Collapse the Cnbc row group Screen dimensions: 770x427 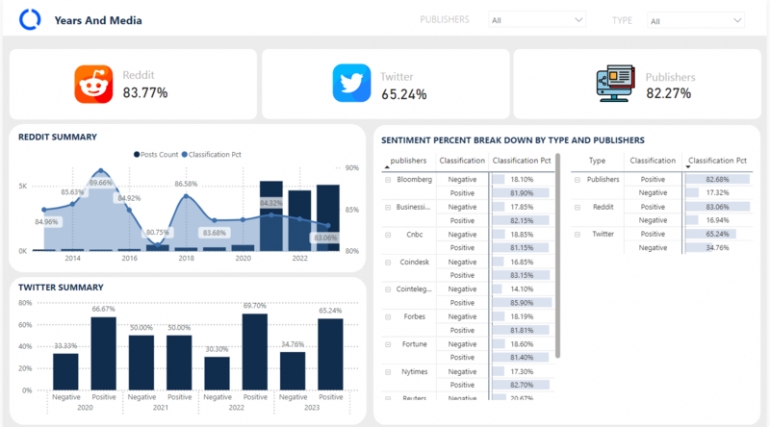pos(388,235)
